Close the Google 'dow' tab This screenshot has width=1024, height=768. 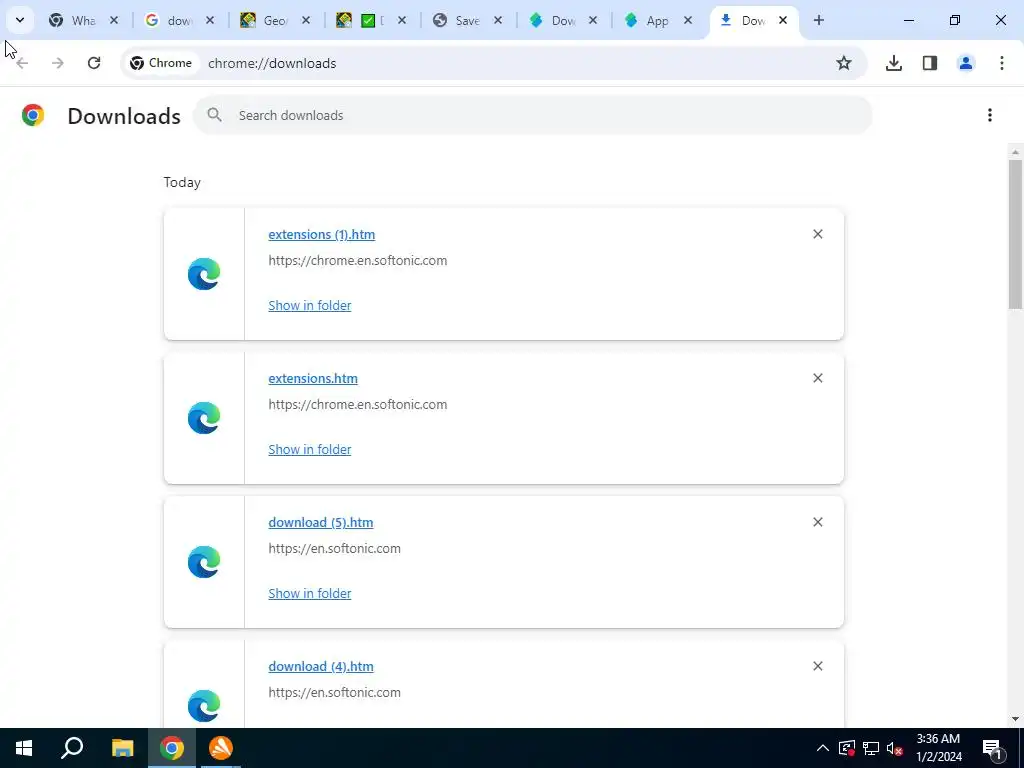click(210, 20)
